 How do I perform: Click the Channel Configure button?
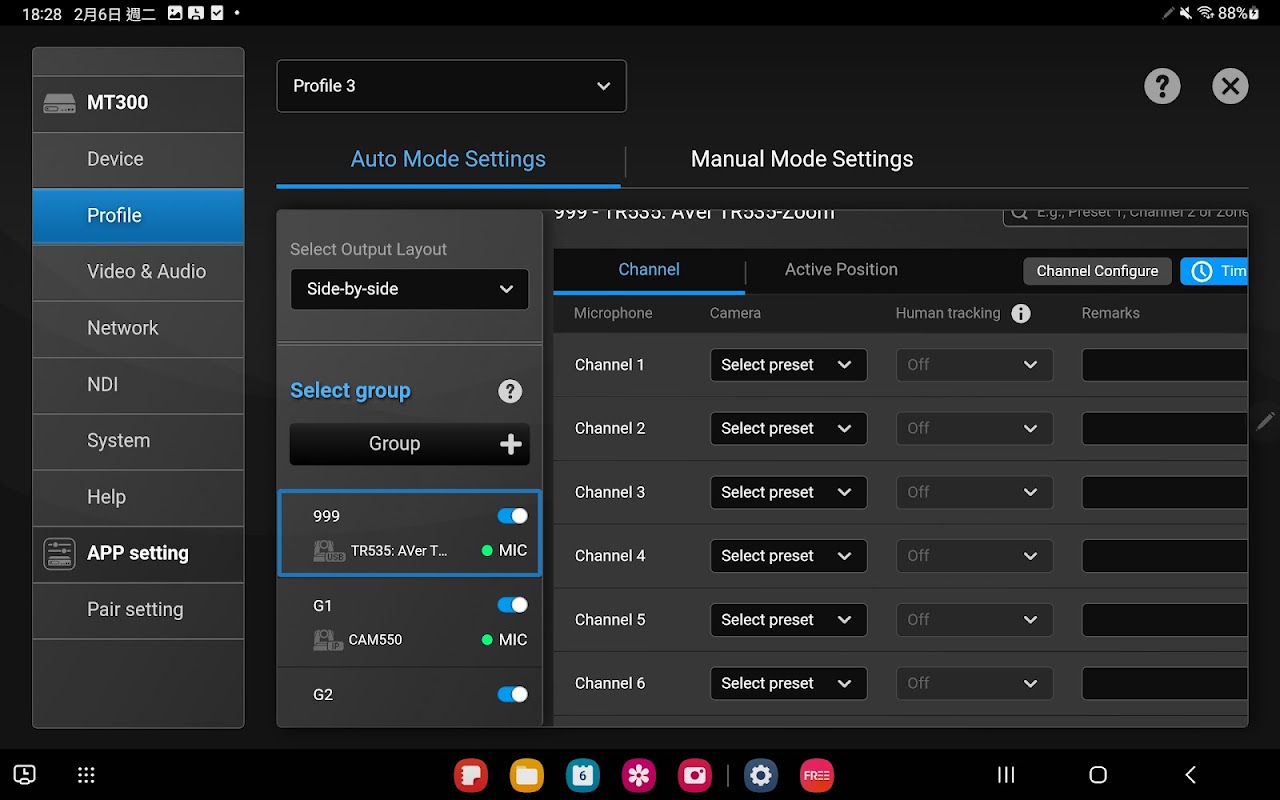click(1096, 271)
